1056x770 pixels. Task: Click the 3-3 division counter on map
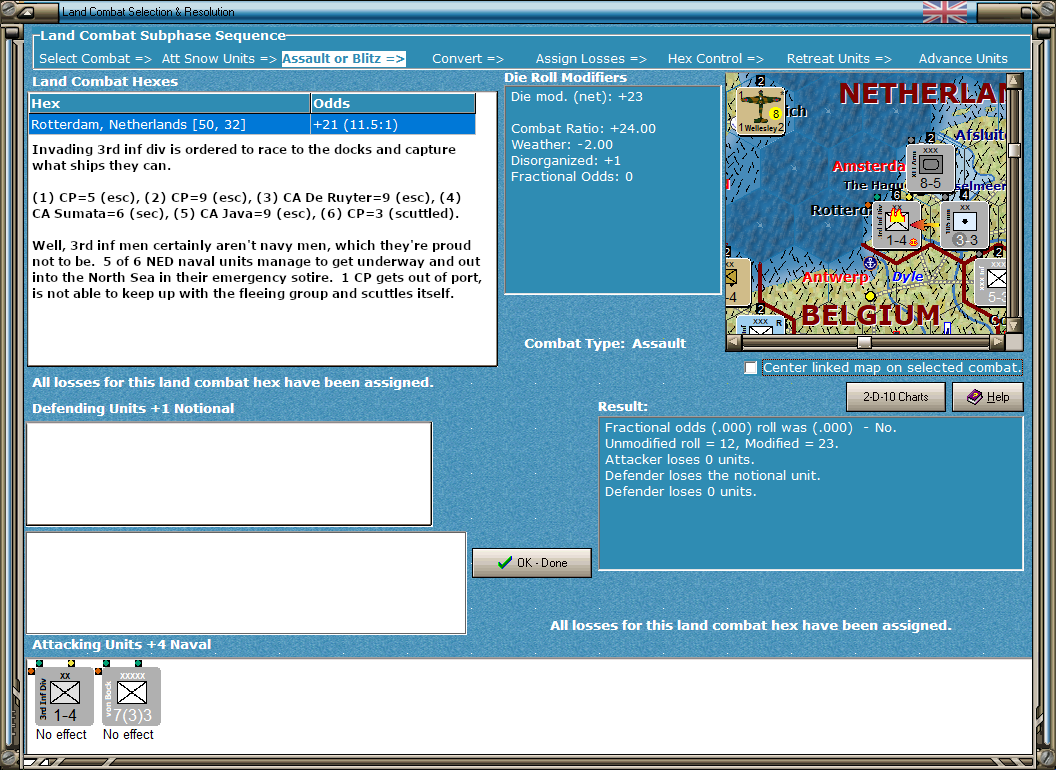(x=965, y=225)
